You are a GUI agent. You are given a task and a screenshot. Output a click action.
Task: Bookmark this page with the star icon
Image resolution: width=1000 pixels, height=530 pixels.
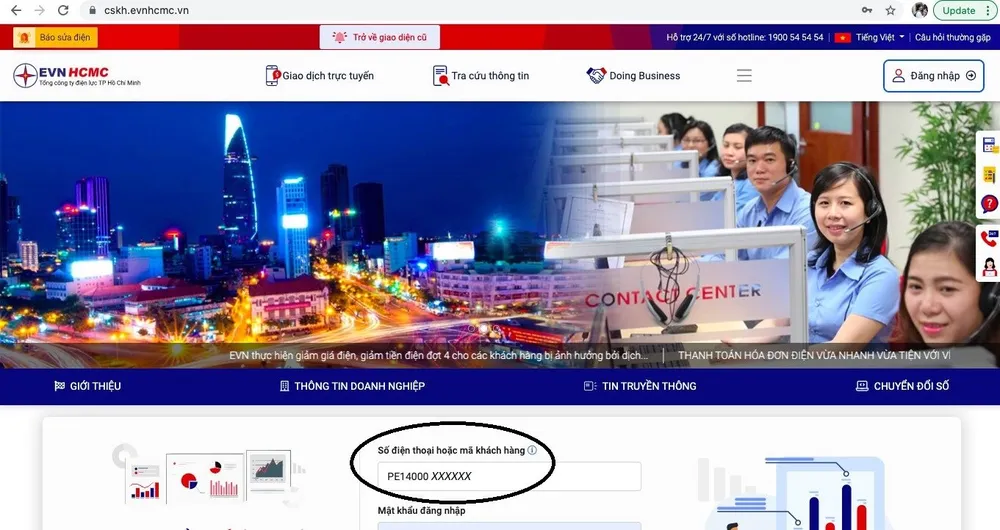point(890,10)
